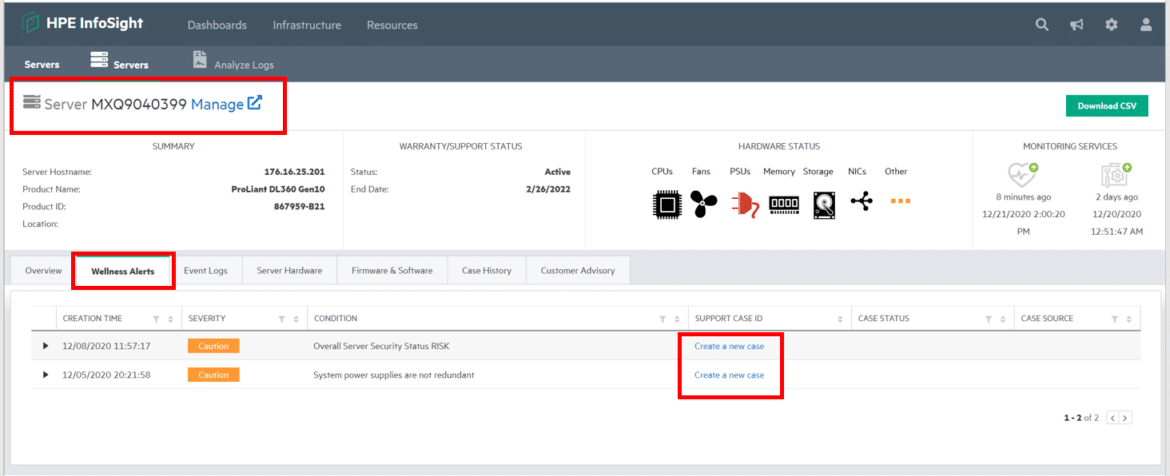Click the Memory hardware status icon
Image resolution: width=1170 pixels, height=476 pixels.
coord(784,203)
